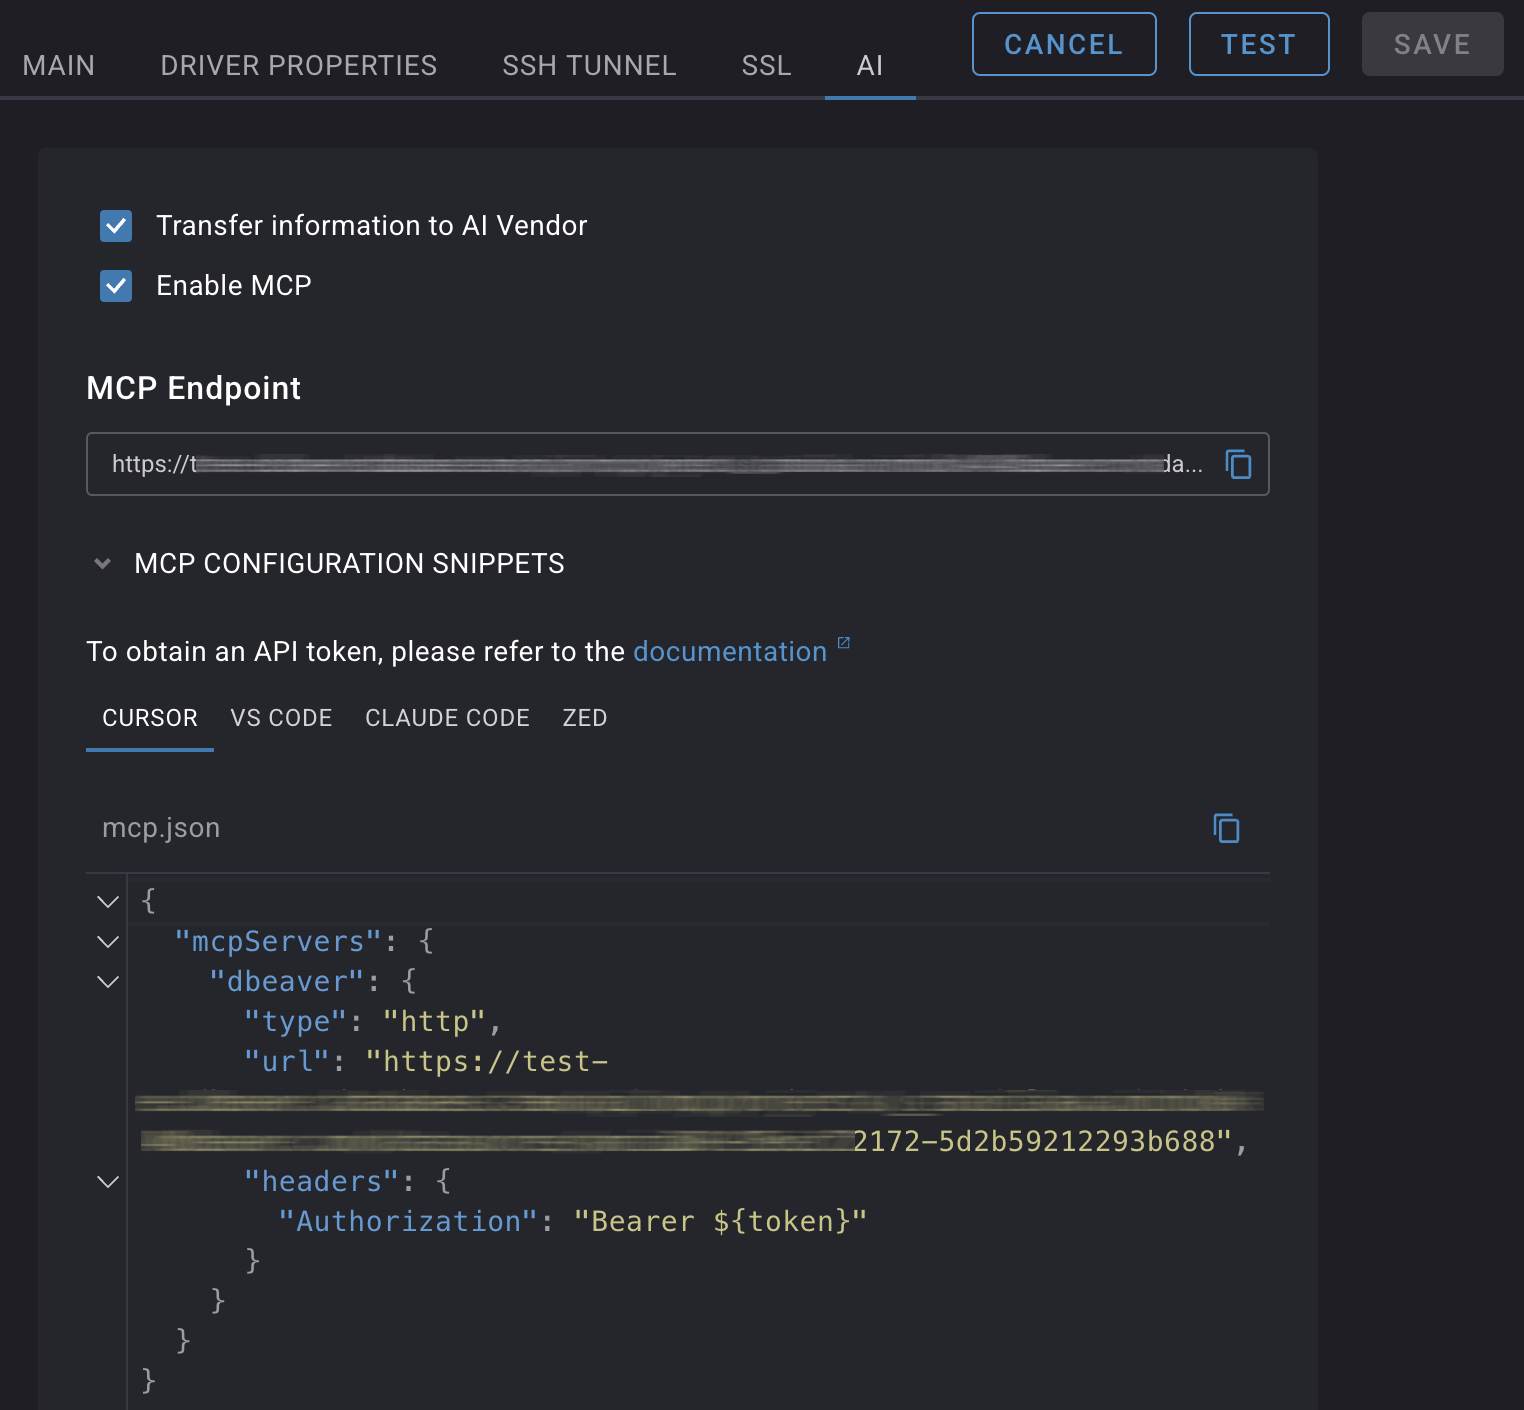Screen dimensions: 1524x1410
Task: Fold the headers JSON block
Action: (x=108, y=1182)
